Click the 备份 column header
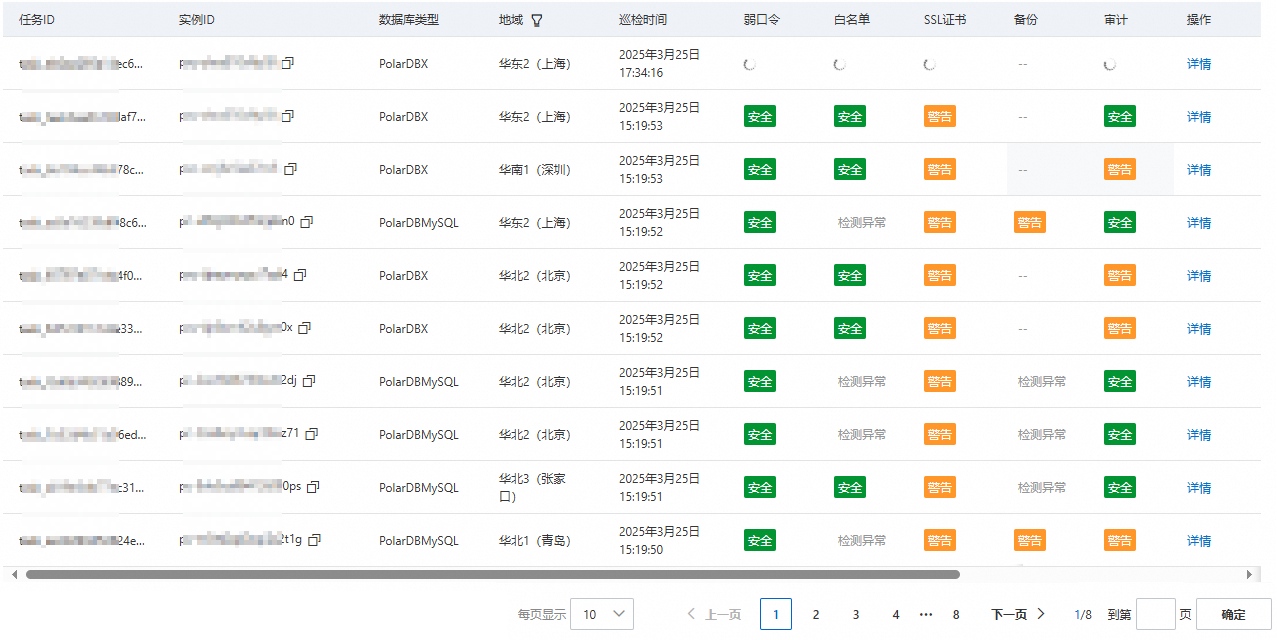This screenshot has height=640, width=1277. pyautogui.click(x=1026, y=20)
